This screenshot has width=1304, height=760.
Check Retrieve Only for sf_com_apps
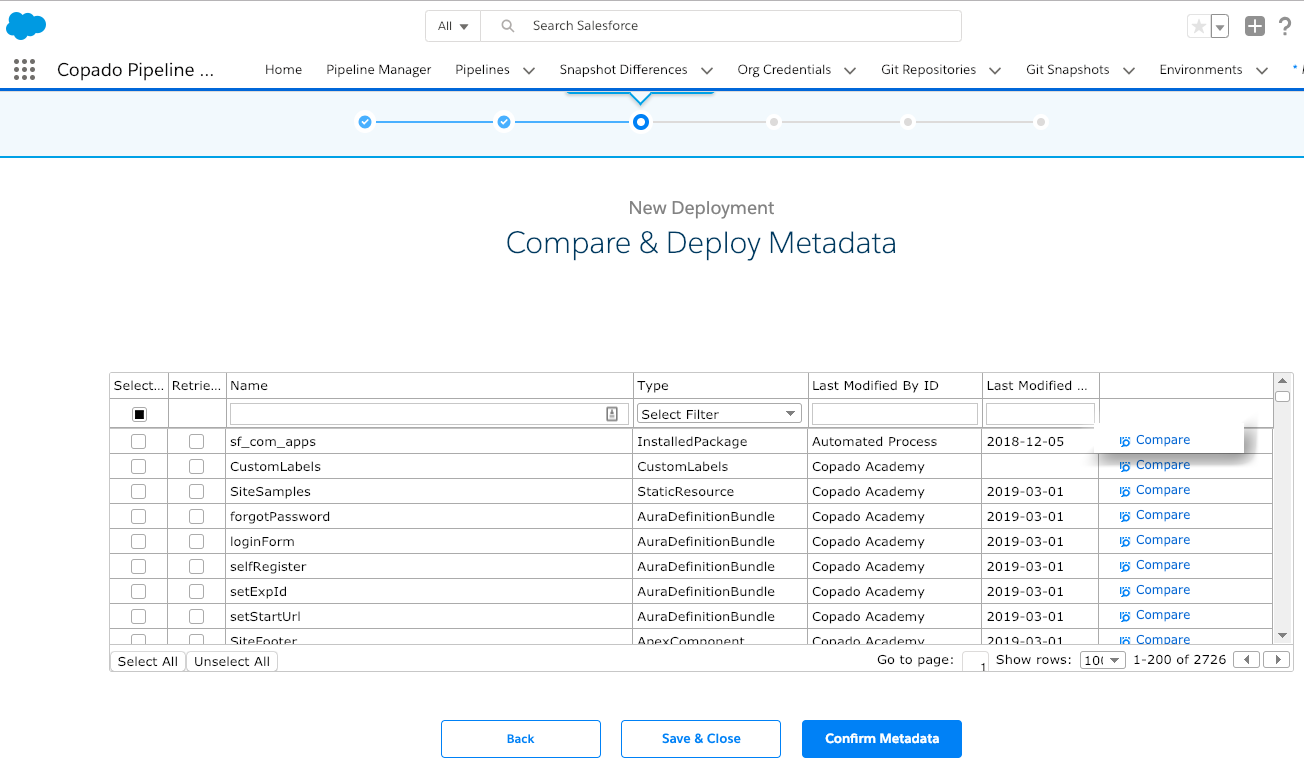[197, 441]
